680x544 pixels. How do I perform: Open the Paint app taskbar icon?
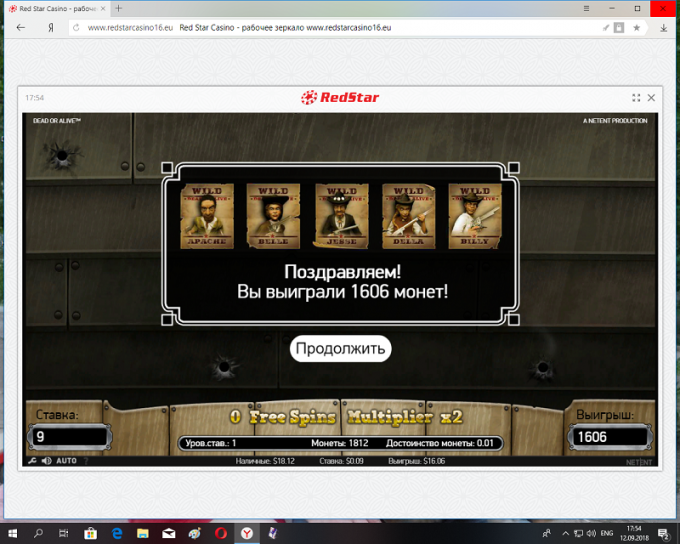tap(195, 533)
